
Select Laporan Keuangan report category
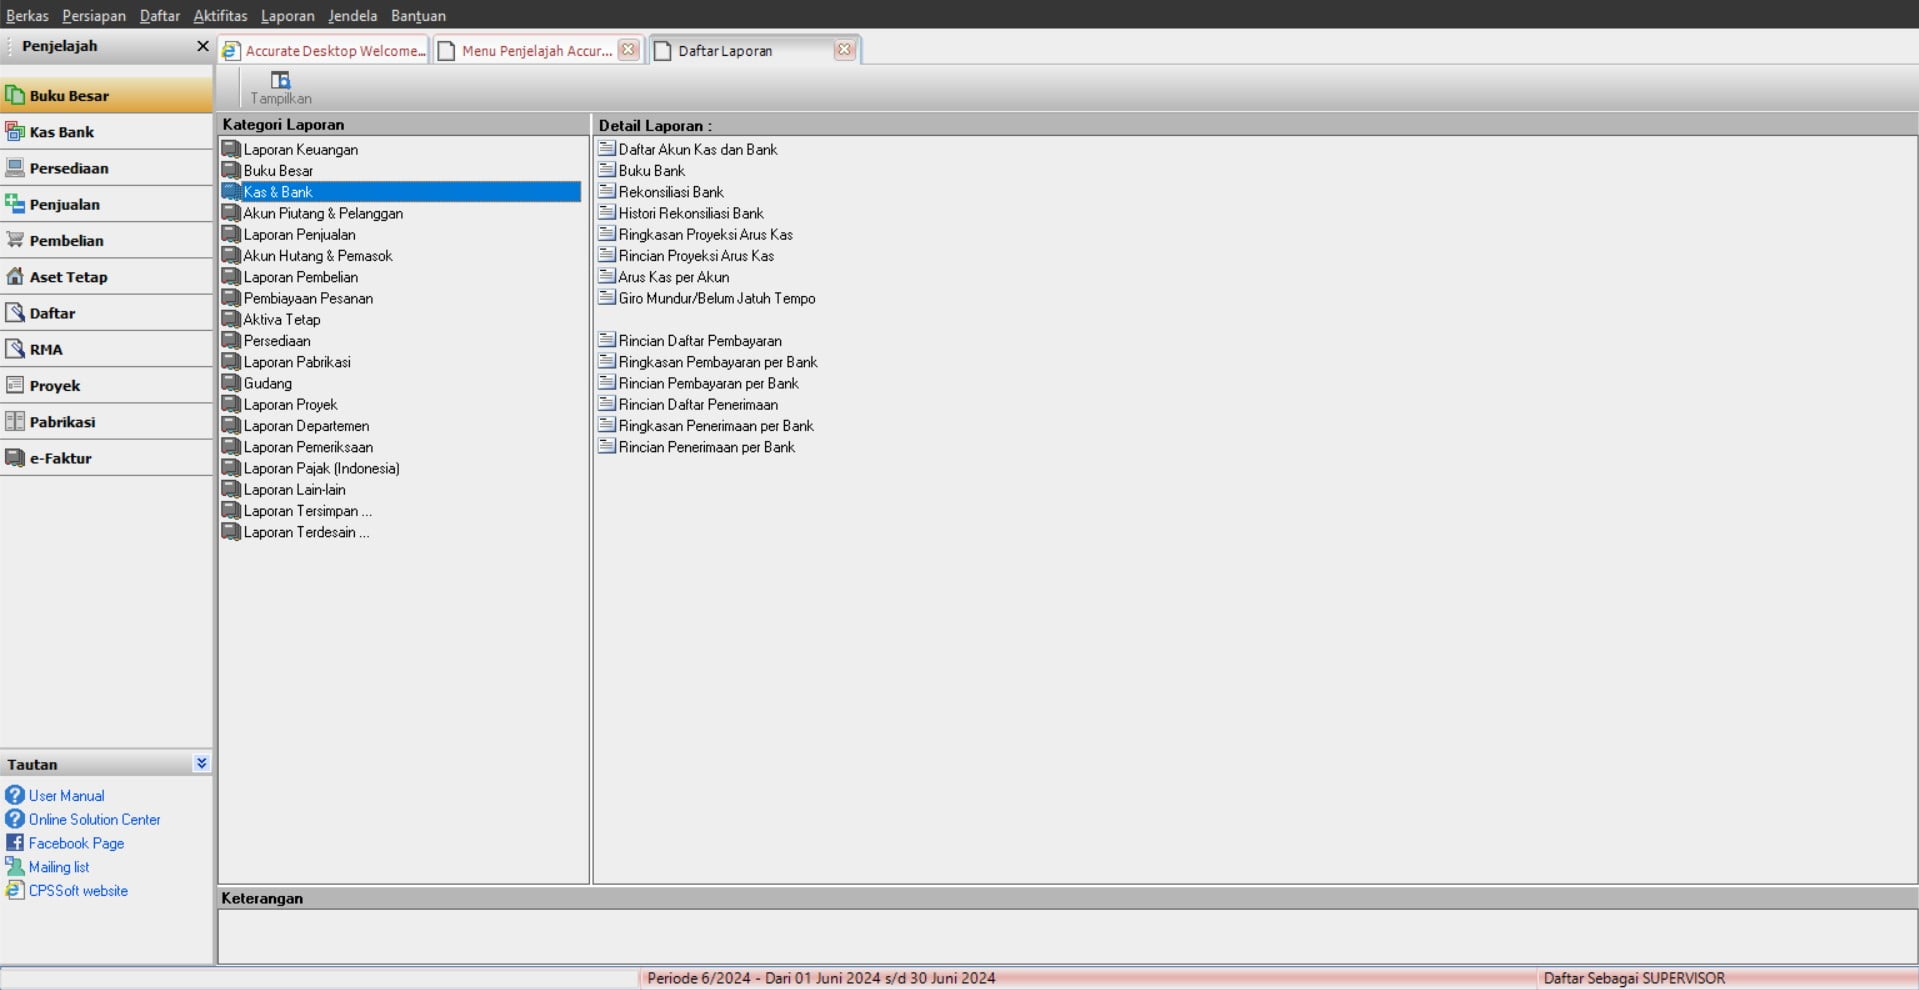[x=300, y=150]
